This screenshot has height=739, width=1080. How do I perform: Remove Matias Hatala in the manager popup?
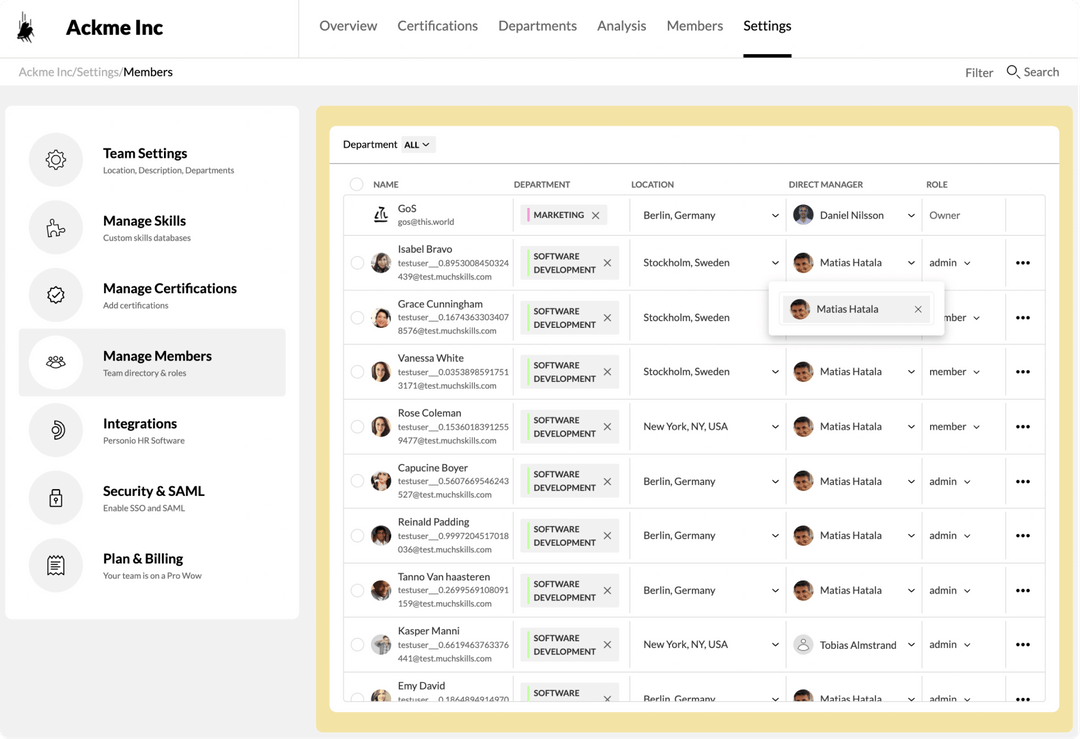(918, 309)
